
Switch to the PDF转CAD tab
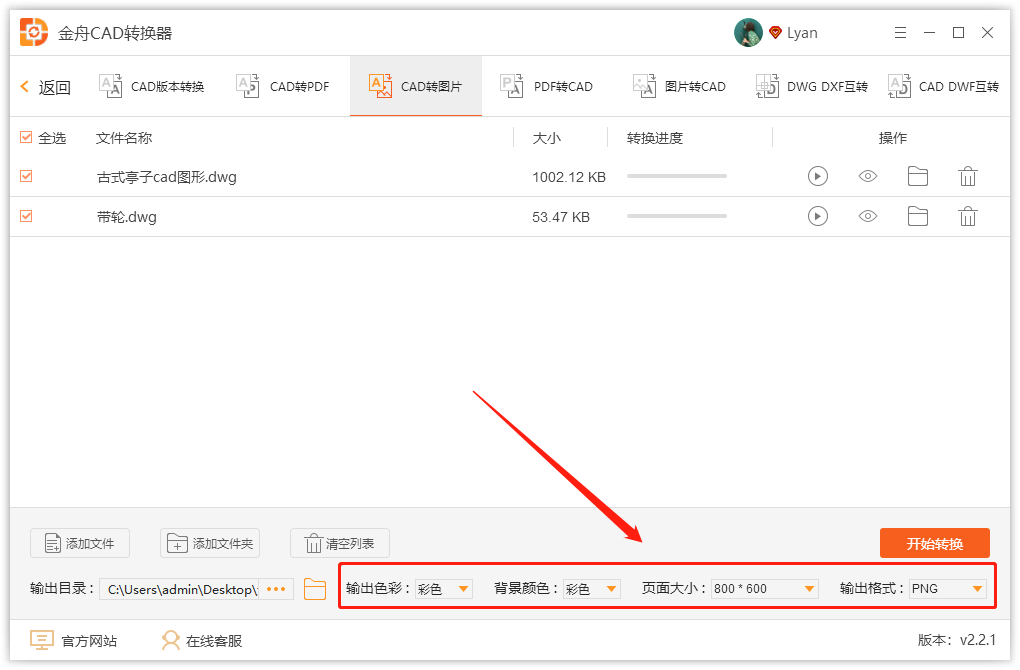coord(548,86)
